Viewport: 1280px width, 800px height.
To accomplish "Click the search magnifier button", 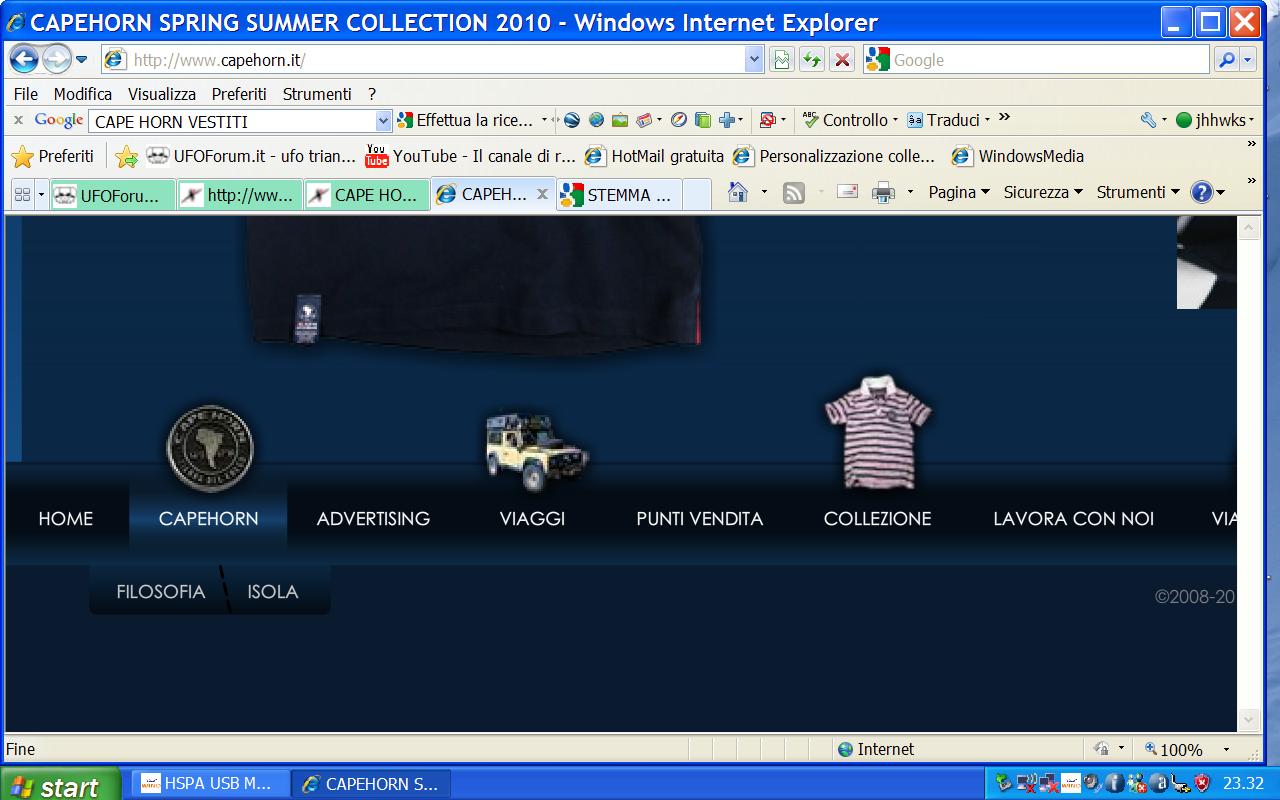I will point(1226,60).
